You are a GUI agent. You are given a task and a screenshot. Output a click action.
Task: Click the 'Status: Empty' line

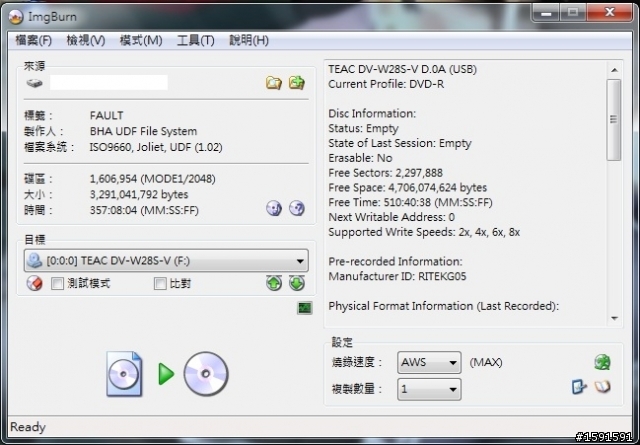(x=363, y=129)
